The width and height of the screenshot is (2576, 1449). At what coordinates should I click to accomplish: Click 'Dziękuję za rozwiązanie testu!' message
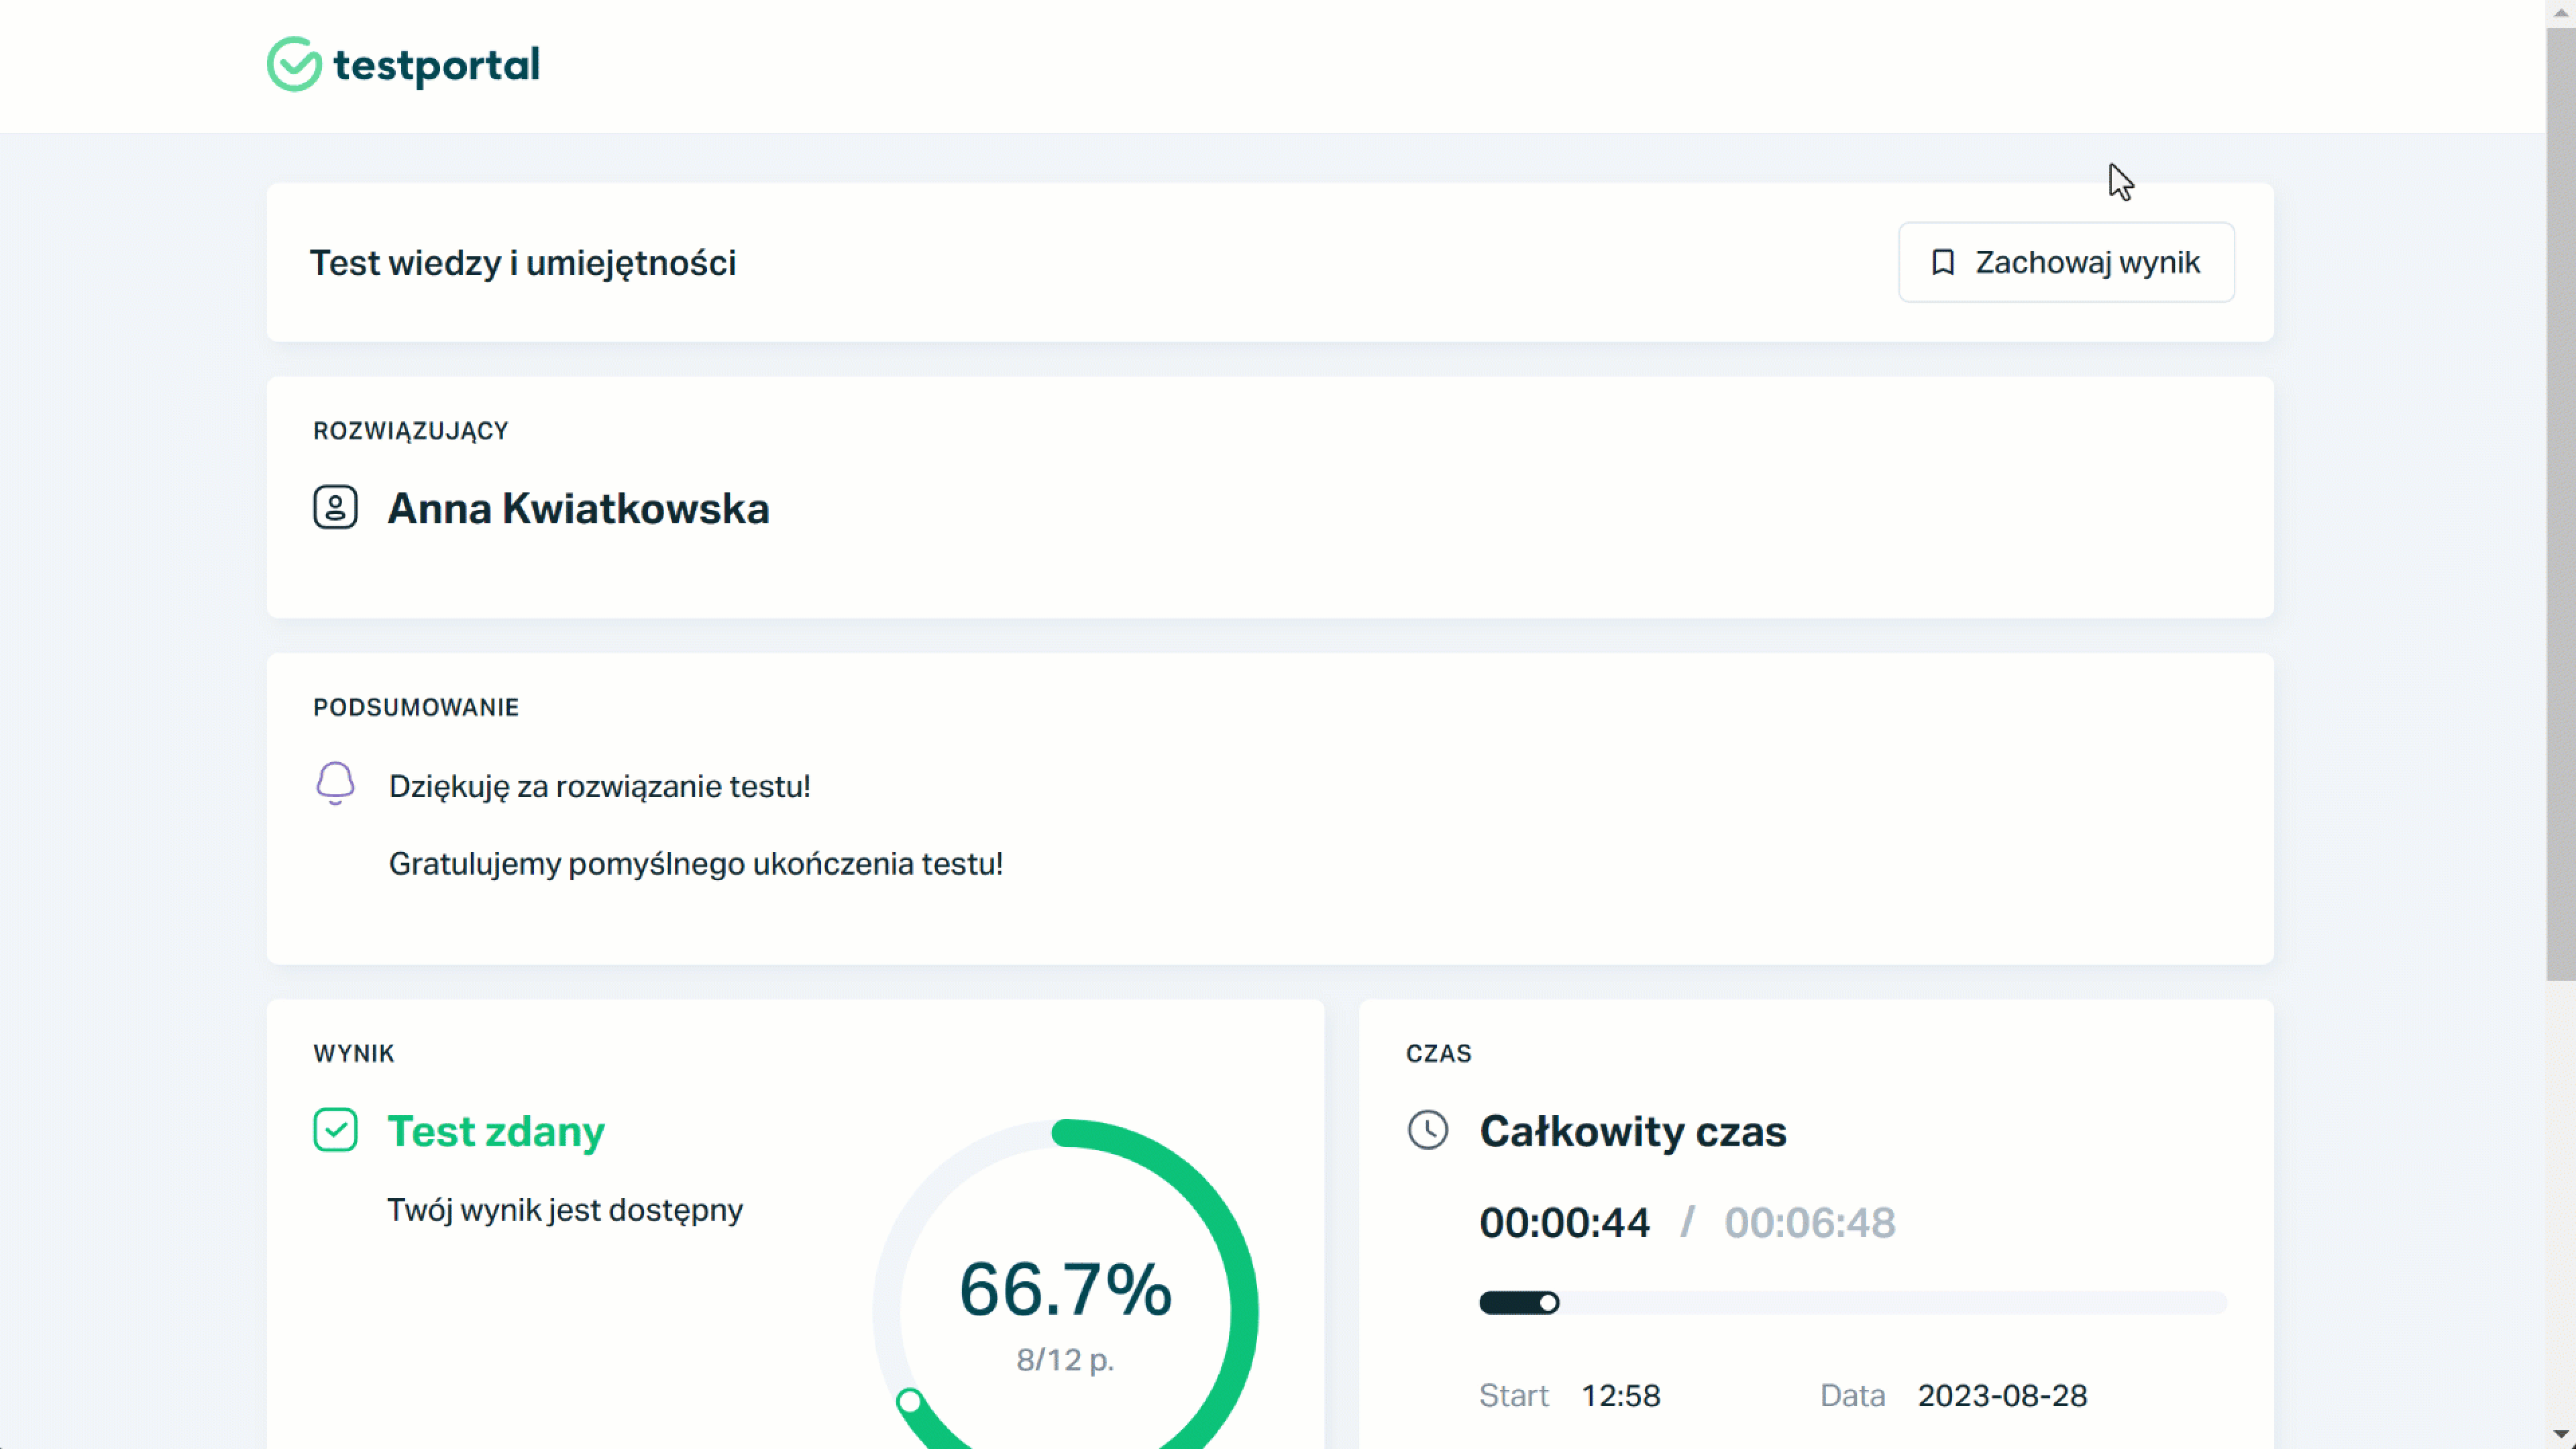[600, 786]
